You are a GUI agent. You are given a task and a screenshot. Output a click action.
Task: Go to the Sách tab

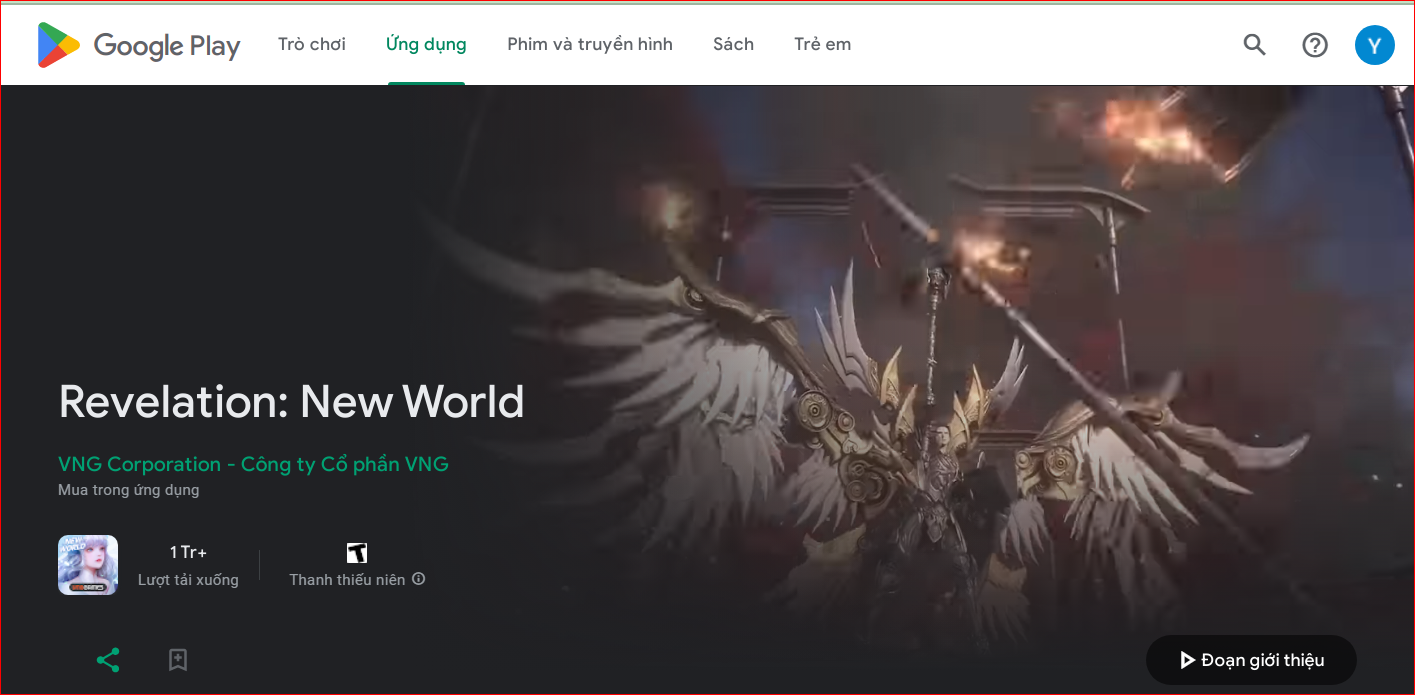click(x=733, y=44)
